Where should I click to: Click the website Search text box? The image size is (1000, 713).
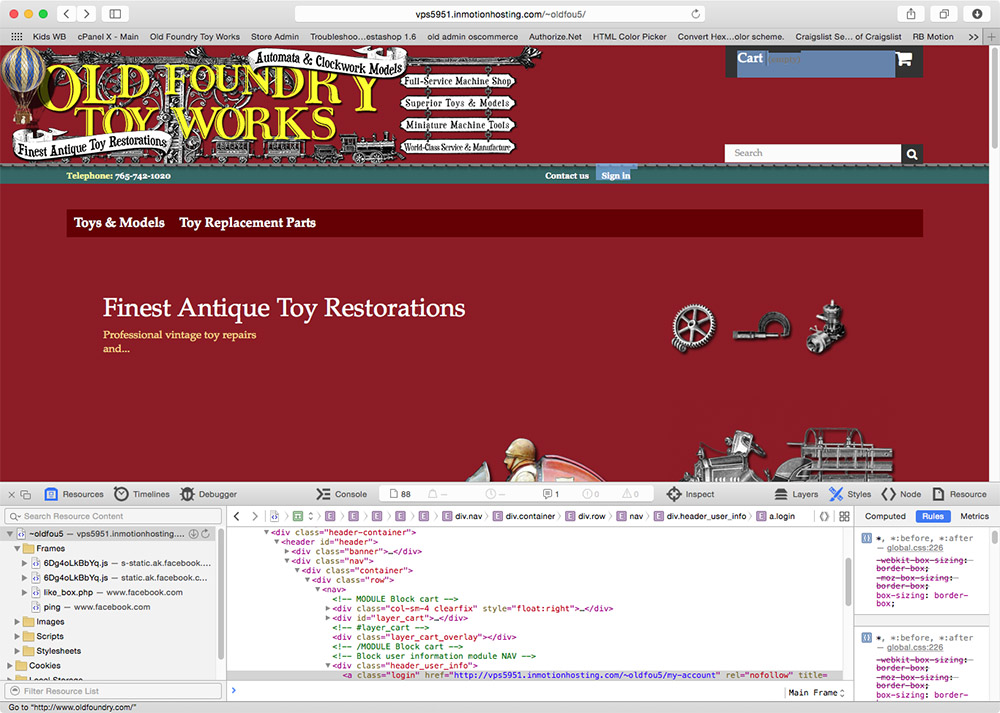tap(812, 154)
